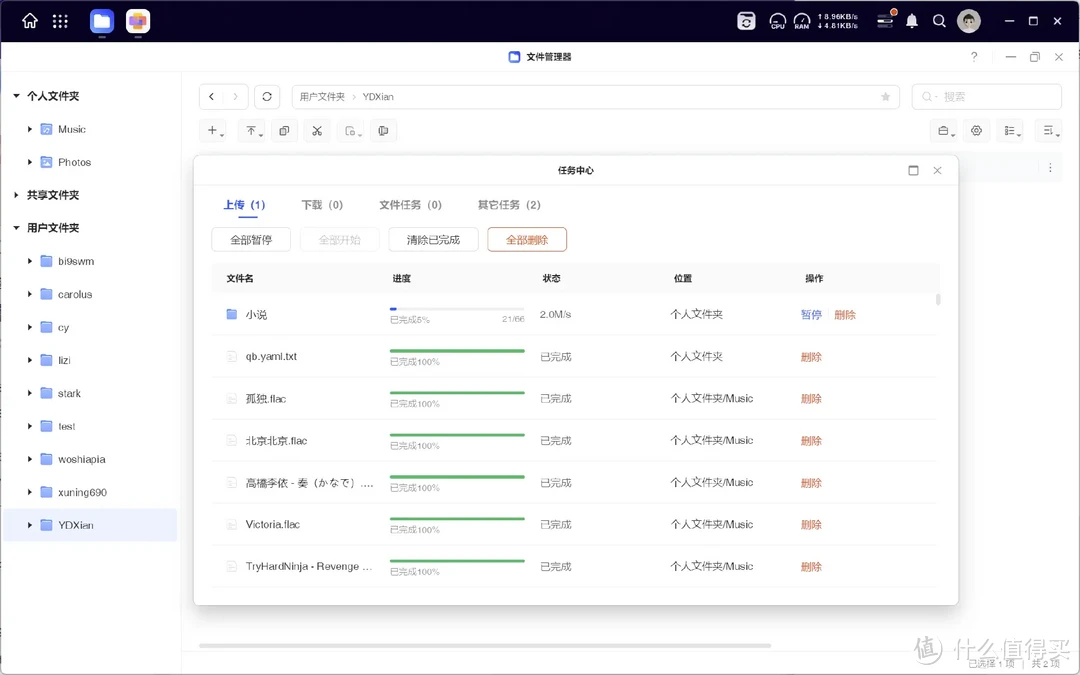This screenshot has width=1080, height=675.
Task: Select the upload icon in the toolbar
Action: point(250,130)
